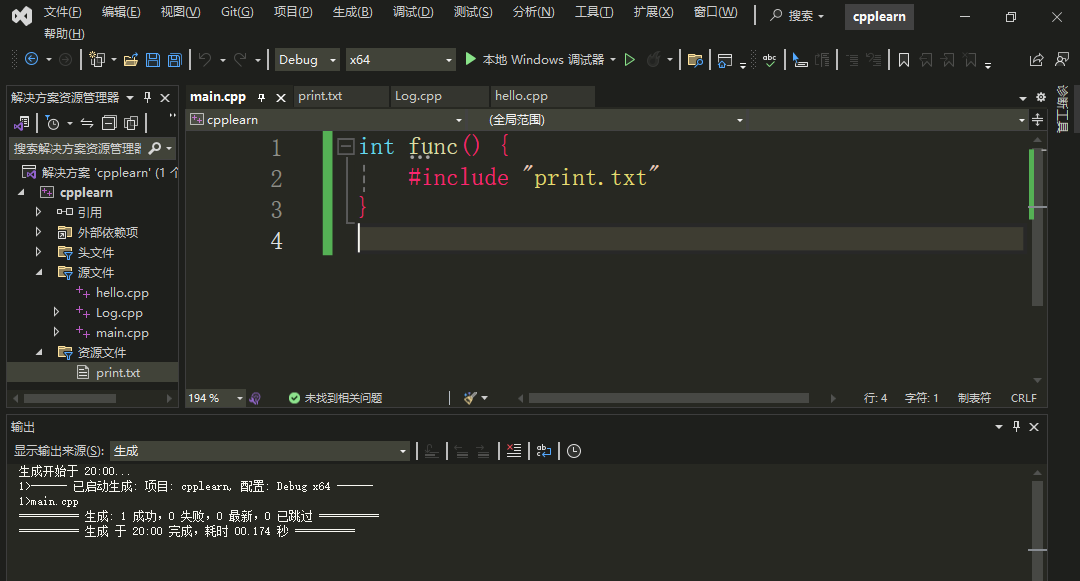
Task: Click the new project toolbar icon
Action: click(97, 60)
